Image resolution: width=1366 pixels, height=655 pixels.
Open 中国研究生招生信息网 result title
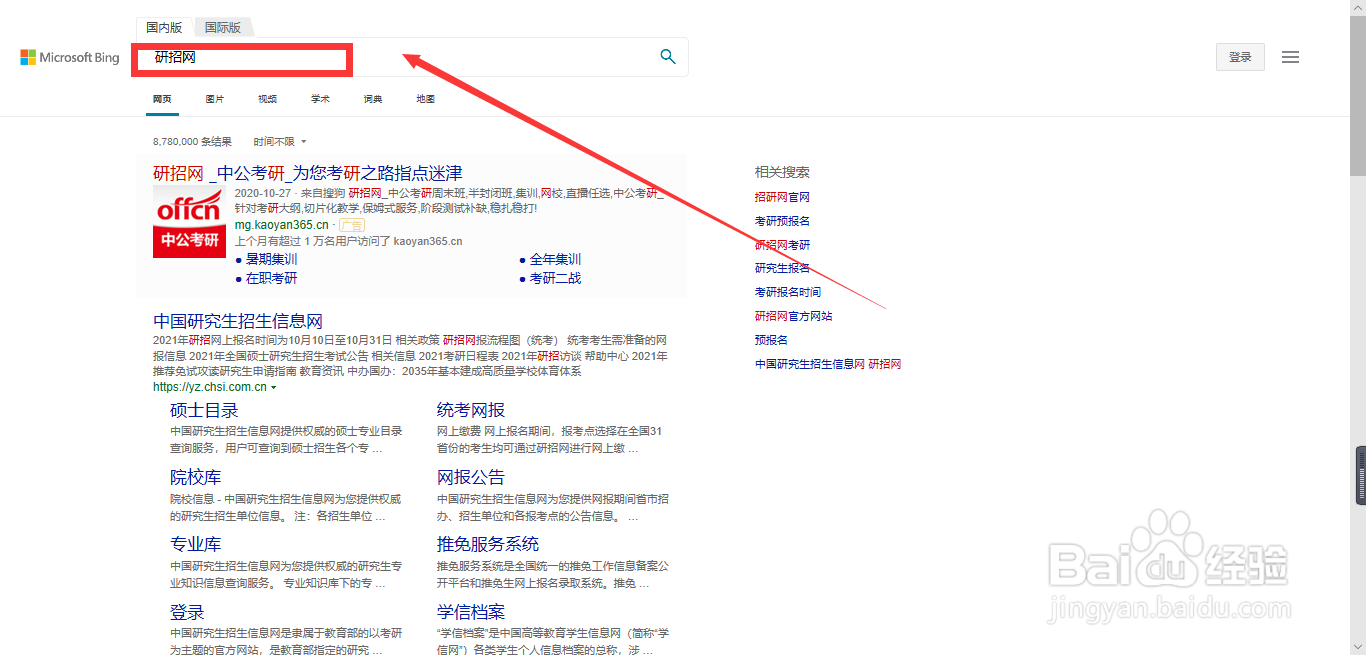(x=238, y=321)
